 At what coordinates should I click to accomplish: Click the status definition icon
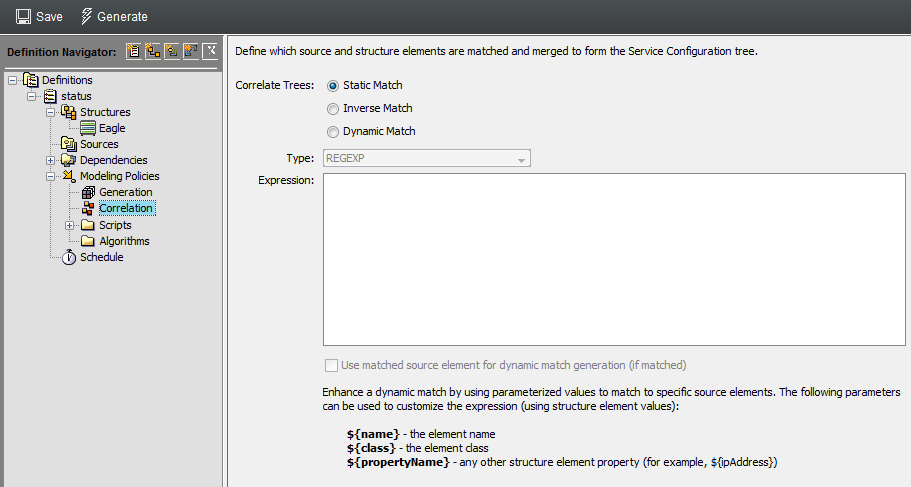click(x=51, y=96)
